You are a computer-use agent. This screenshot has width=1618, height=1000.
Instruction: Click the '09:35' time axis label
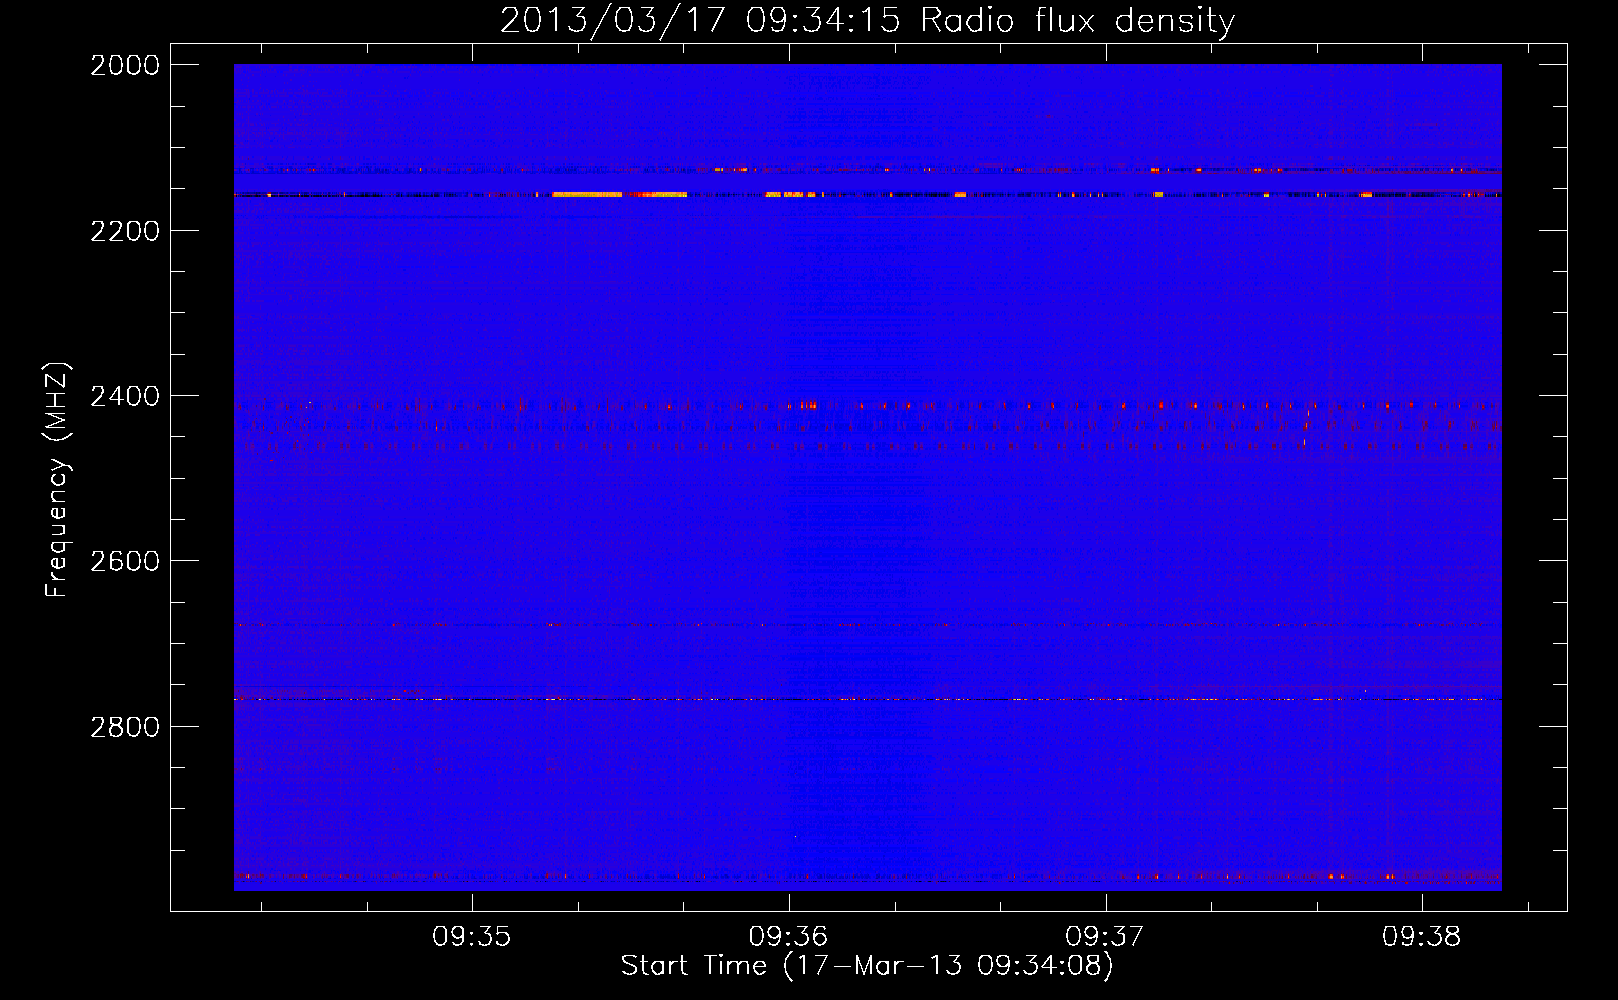(x=472, y=937)
